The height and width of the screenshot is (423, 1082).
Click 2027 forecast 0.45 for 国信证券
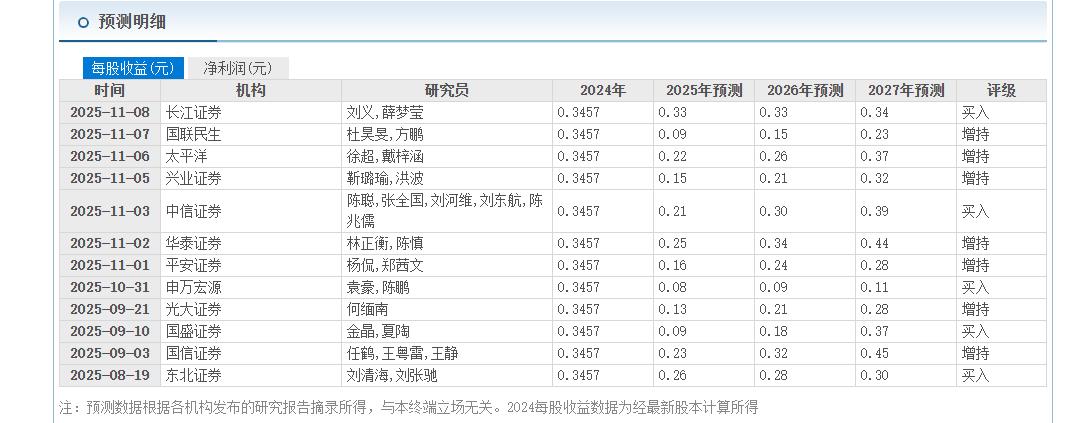click(x=874, y=354)
